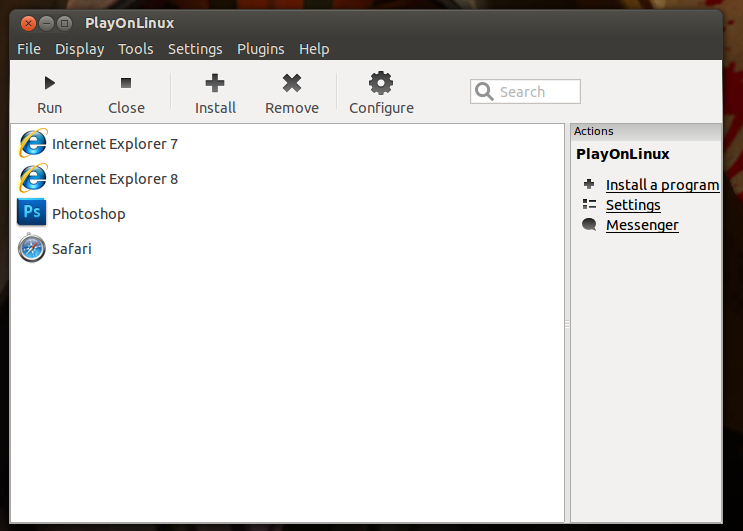Close the PlayOnLinux window
This screenshot has width=743, height=531.
[x=28, y=23]
